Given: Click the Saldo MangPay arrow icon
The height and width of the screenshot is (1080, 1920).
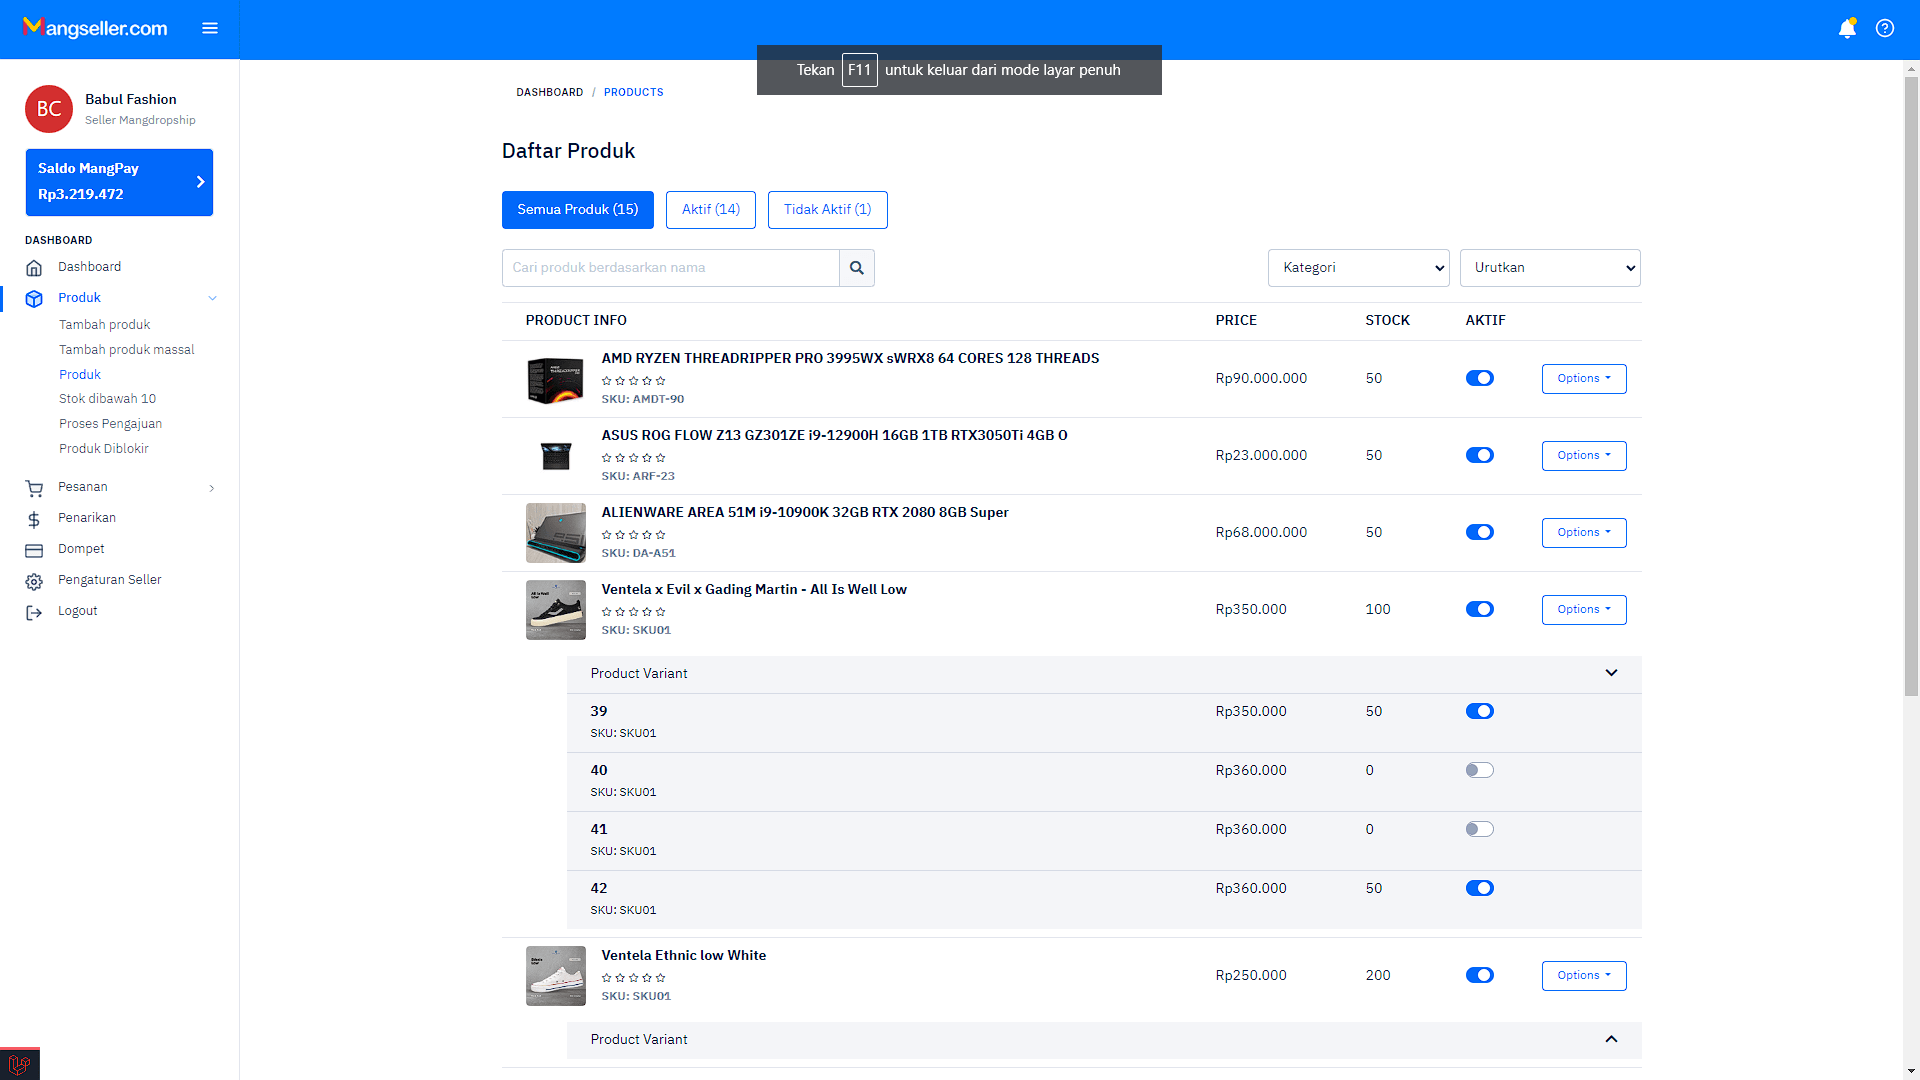Looking at the screenshot, I should point(200,182).
